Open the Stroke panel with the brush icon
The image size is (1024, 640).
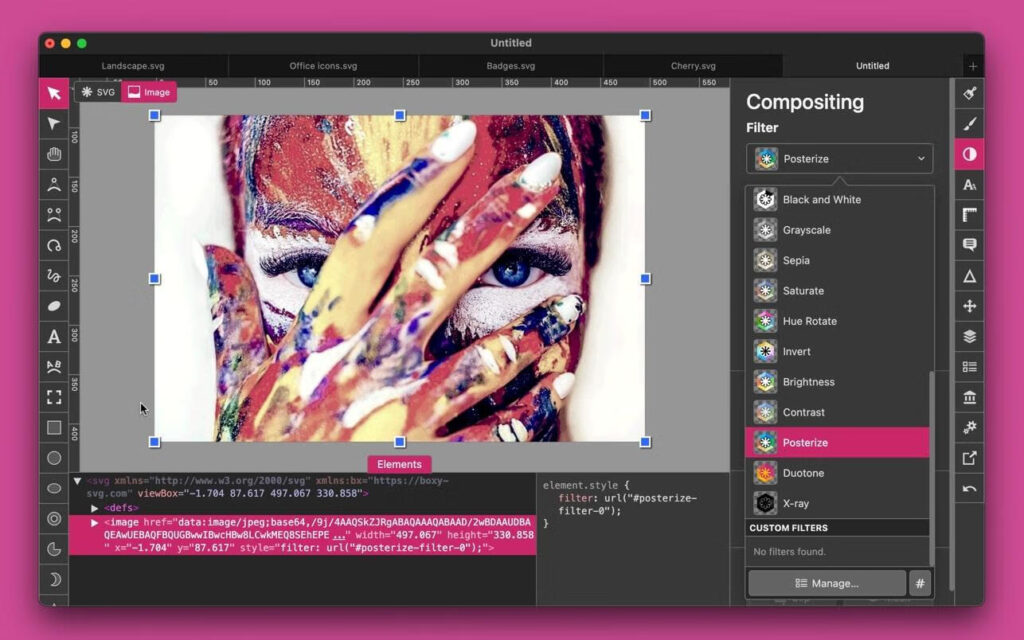(x=967, y=124)
